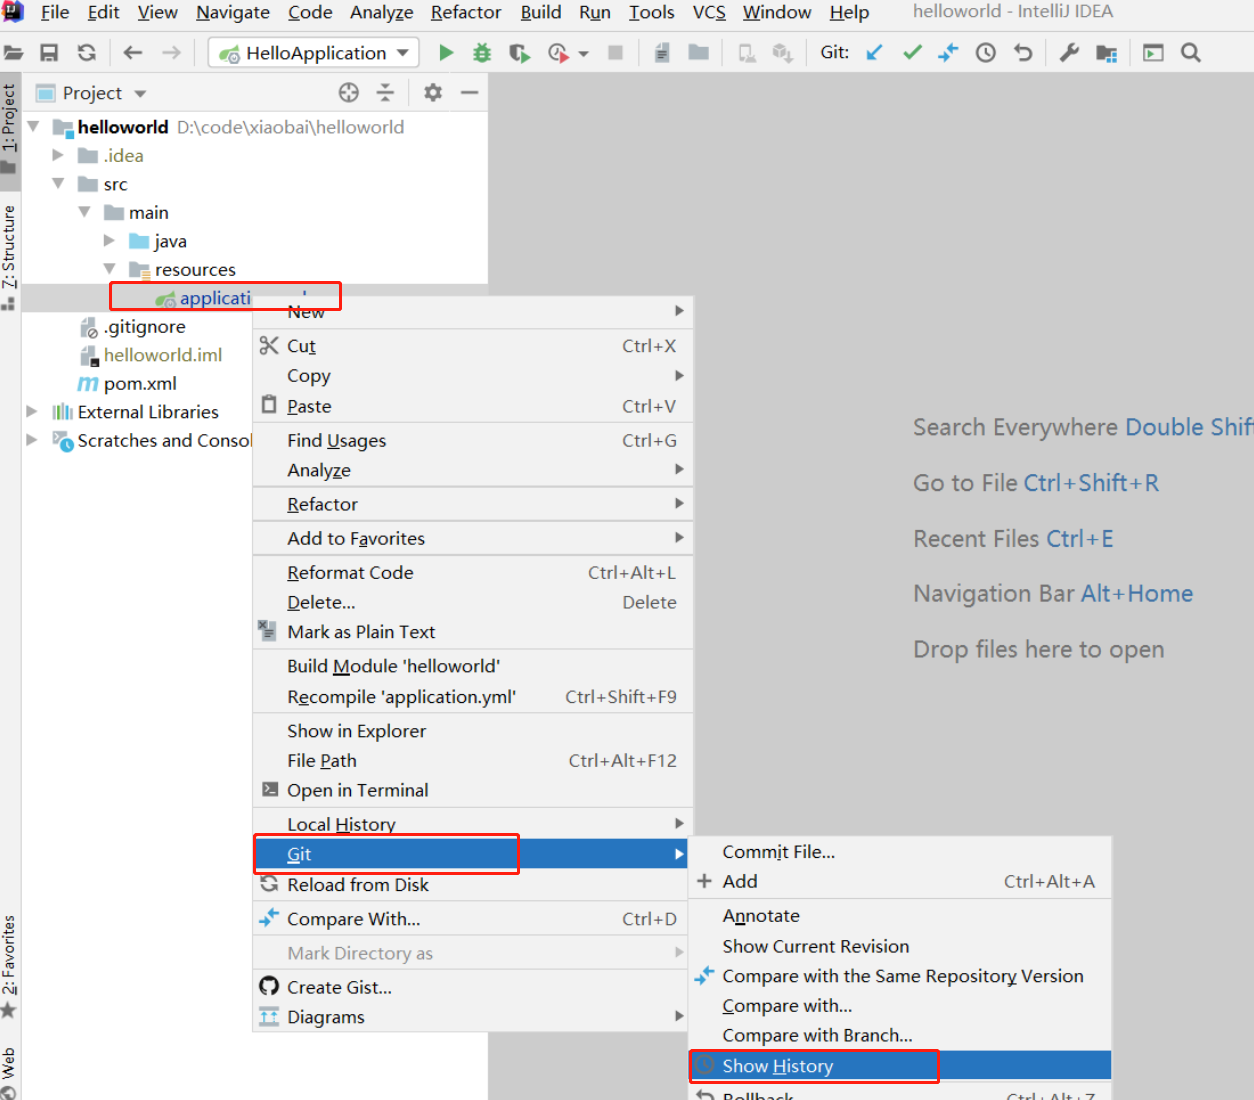Start debugging with the bug icon
The width and height of the screenshot is (1254, 1100).
tap(482, 53)
